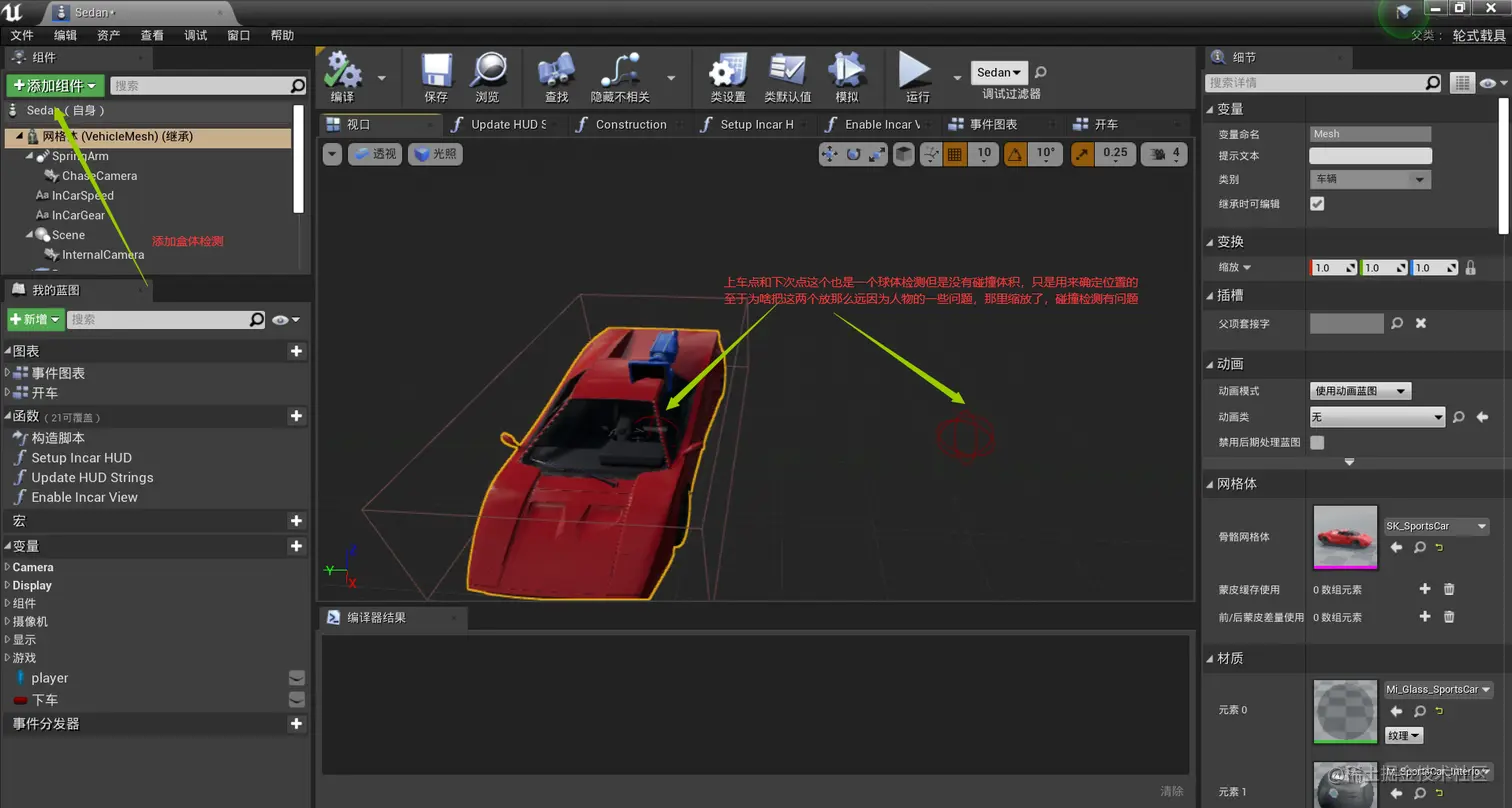Delete 蒙皮缓存使用 array elements trash icon

tap(1449, 589)
